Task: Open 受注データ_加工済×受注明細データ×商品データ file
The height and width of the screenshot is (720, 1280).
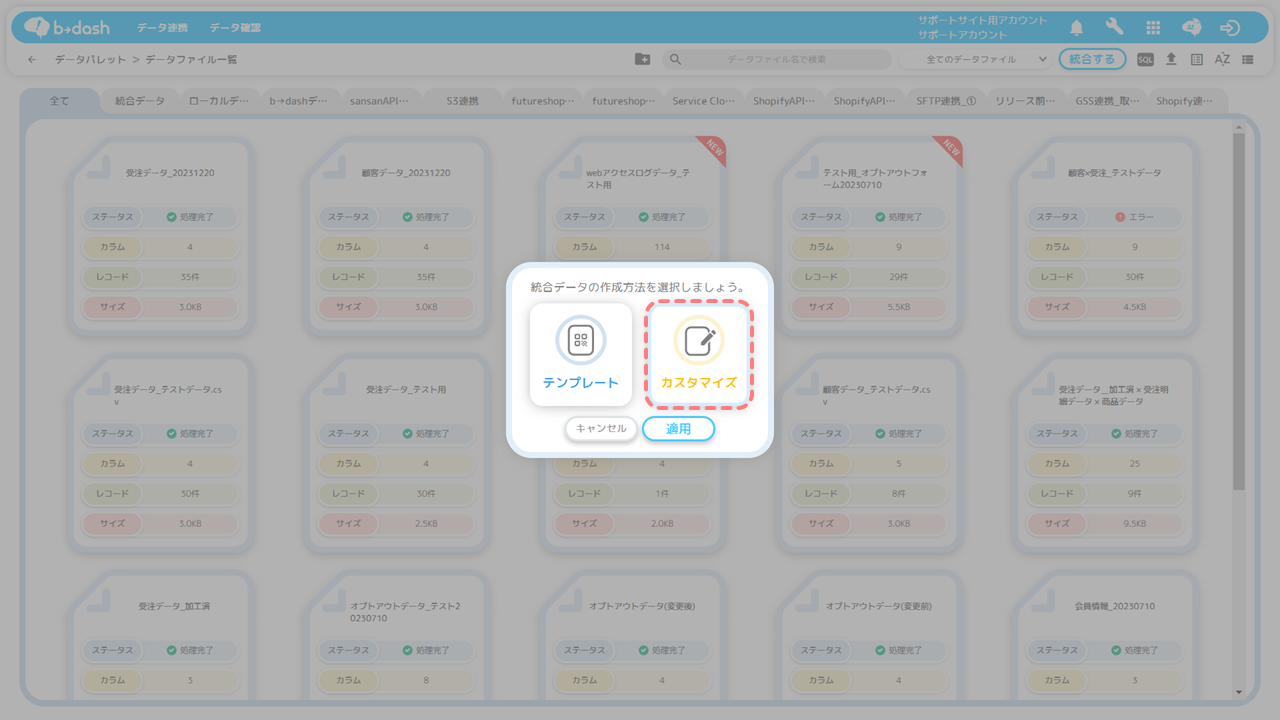Action: (1105, 452)
